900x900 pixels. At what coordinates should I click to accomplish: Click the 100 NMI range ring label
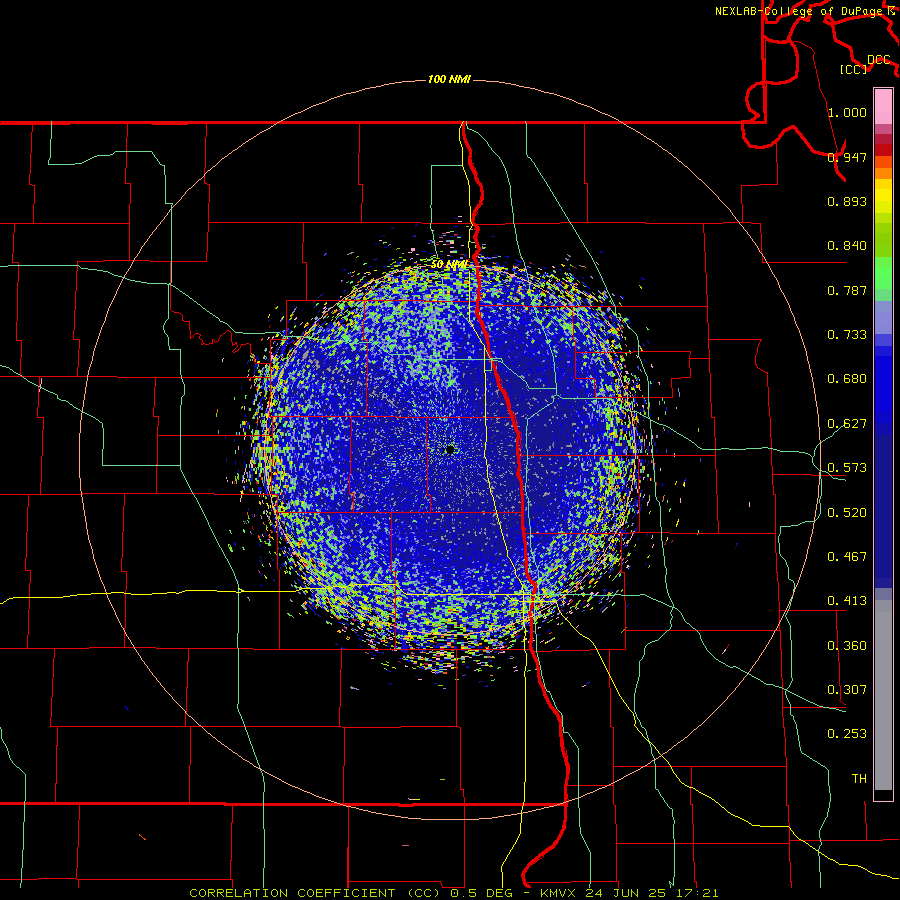pyautogui.click(x=449, y=79)
